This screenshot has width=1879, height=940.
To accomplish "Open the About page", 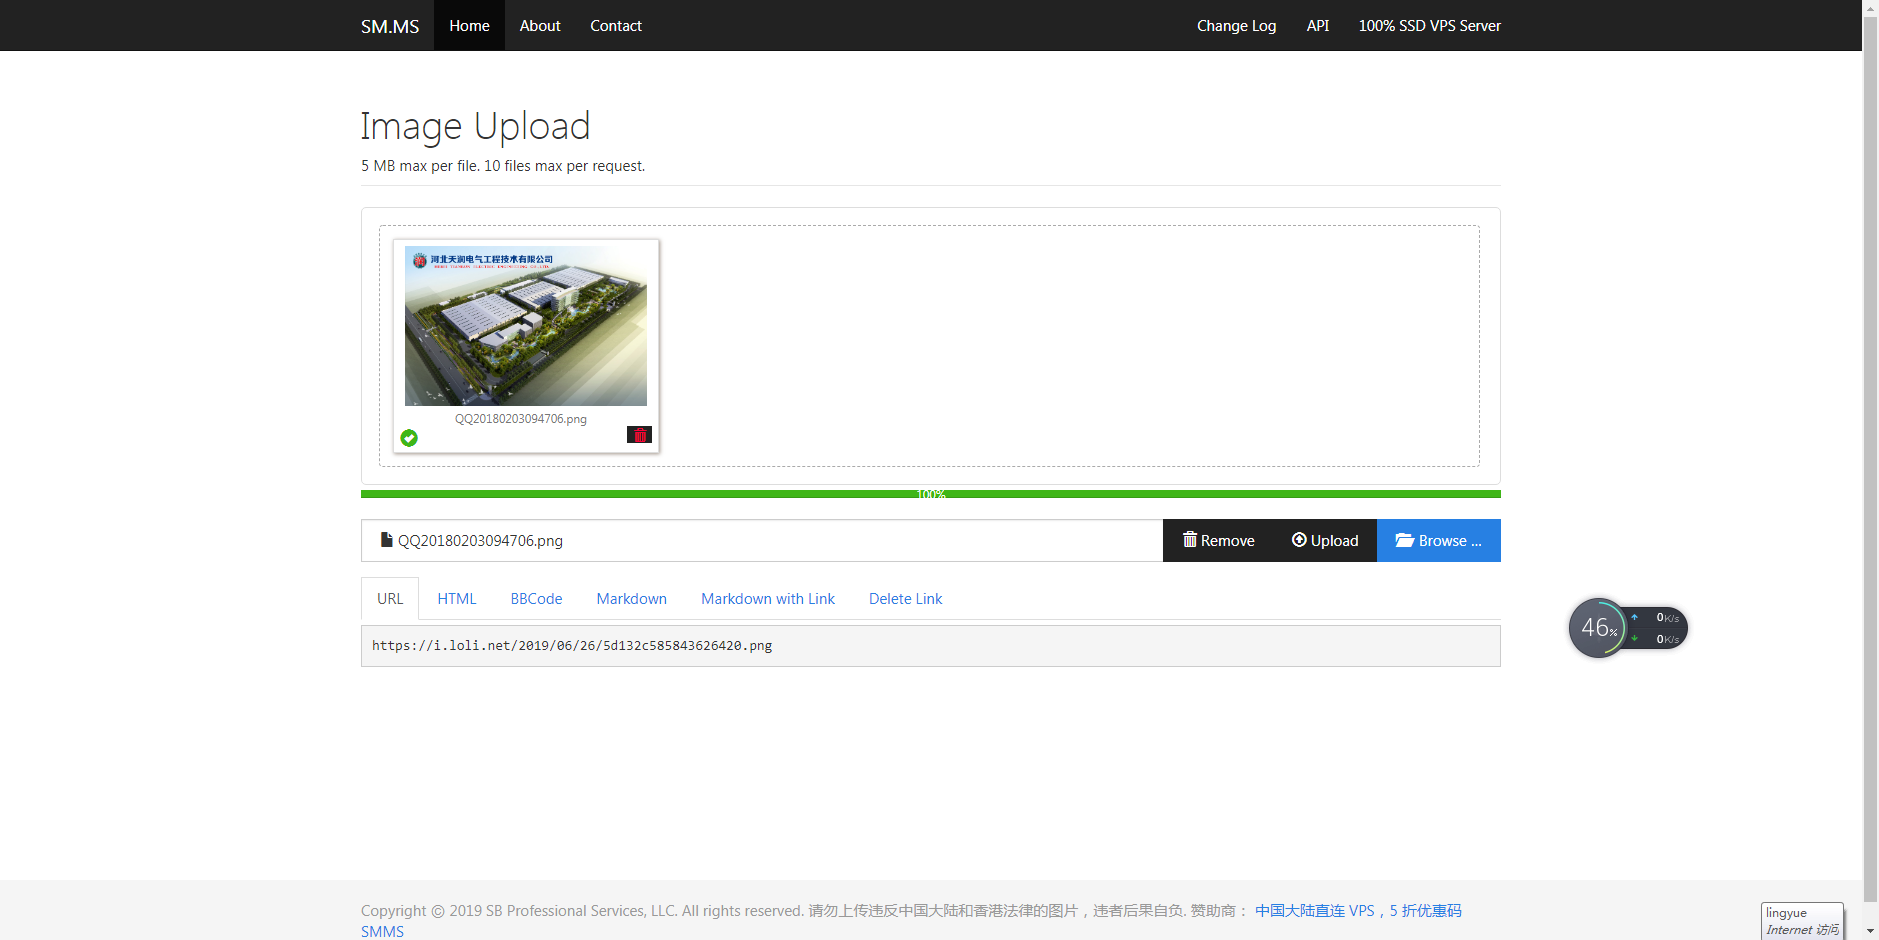I will [540, 26].
